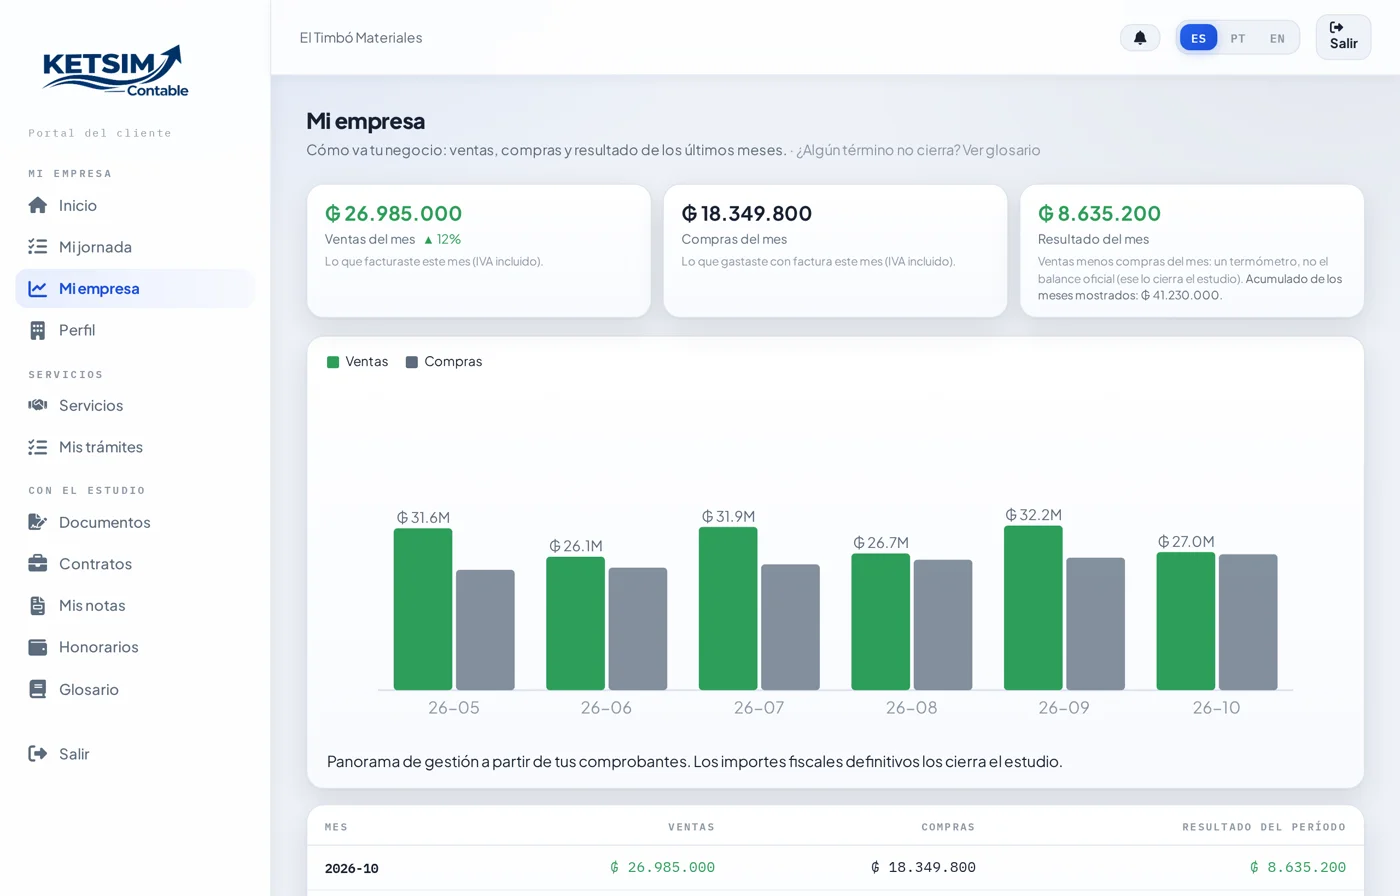Screen dimensions: 1400x896
Task: Click the home icon beside Inicio
Action: pos(38,205)
